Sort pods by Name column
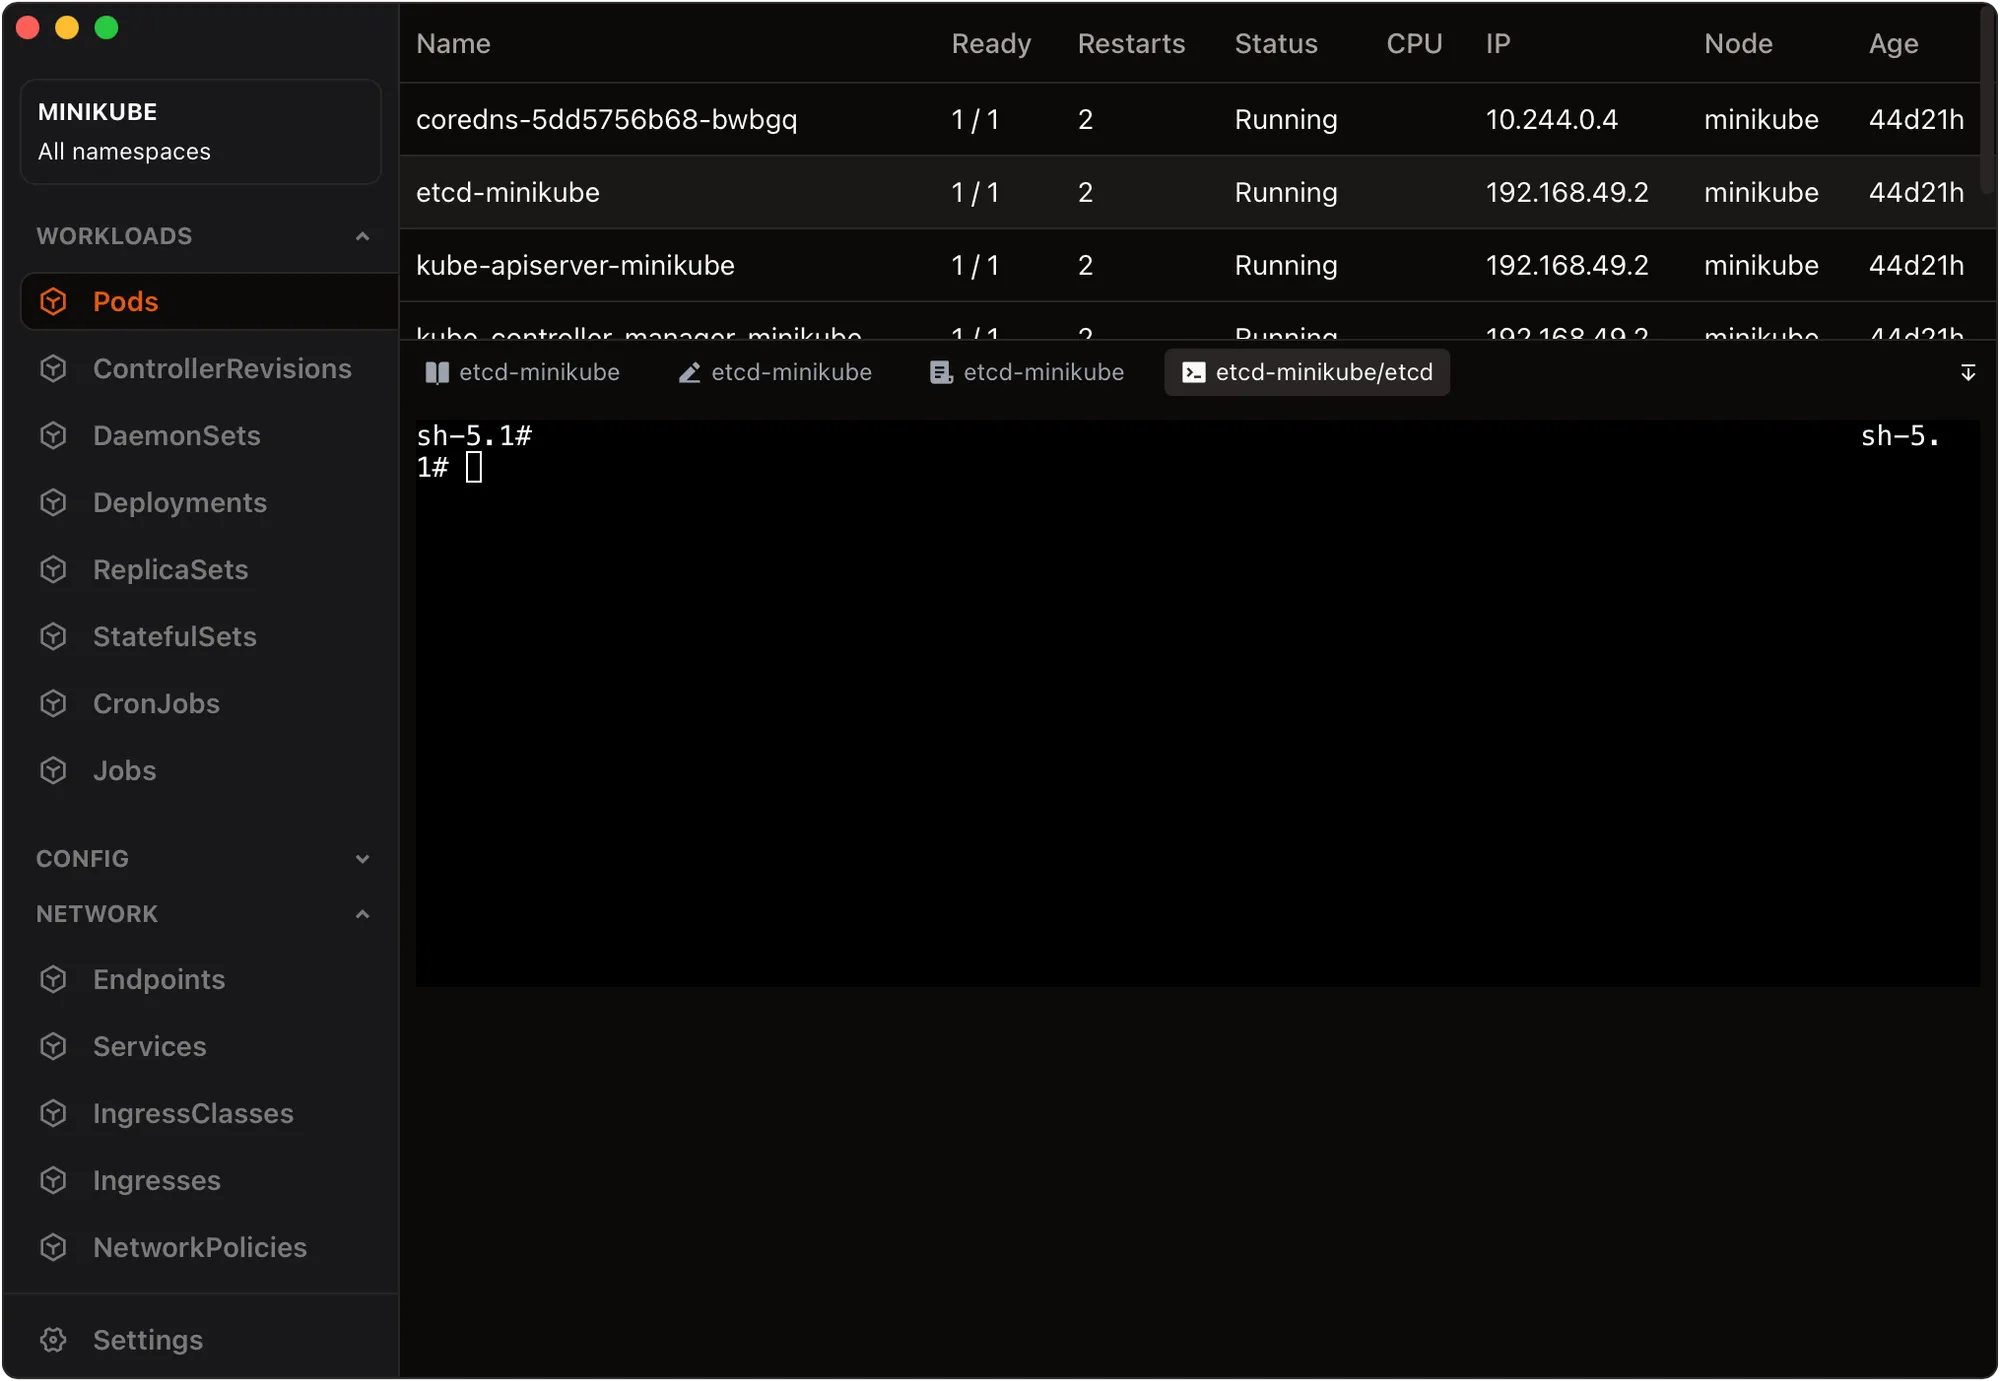Image resolution: width=2000 pixels, height=1381 pixels. coord(453,43)
